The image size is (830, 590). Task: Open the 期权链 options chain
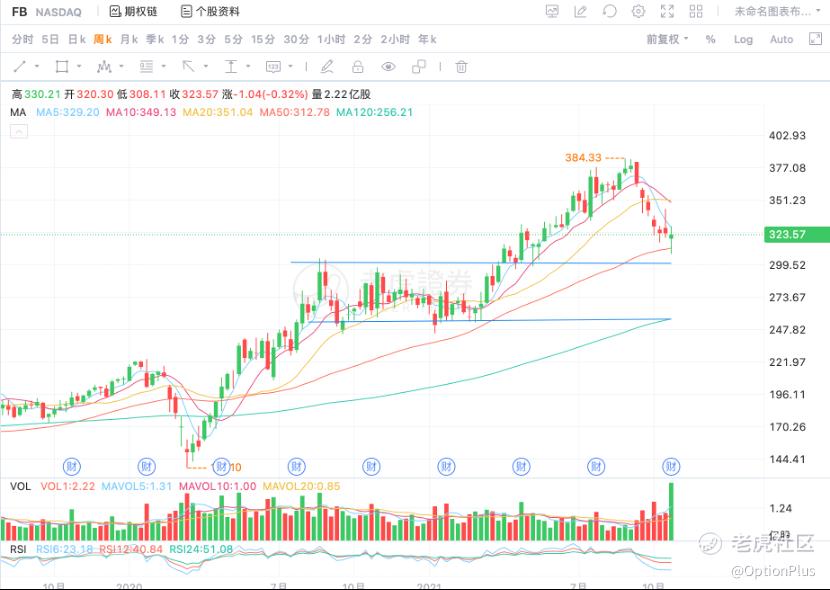click(133, 11)
